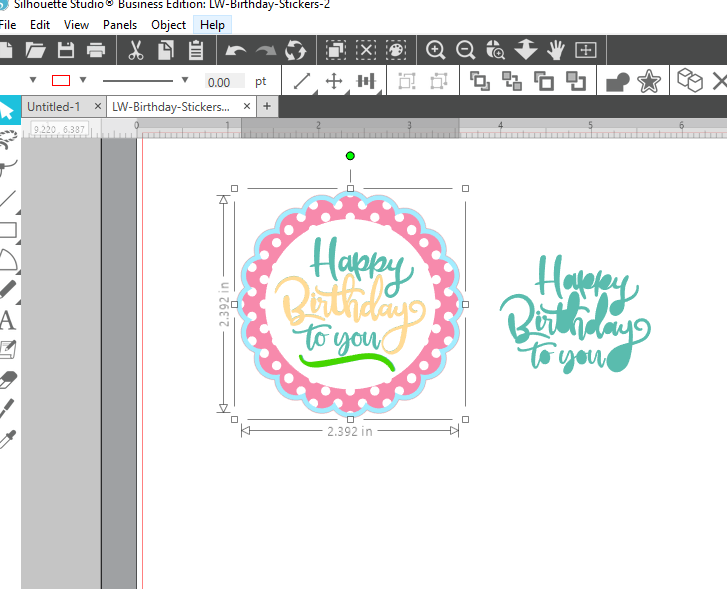This screenshot has height=589, width=727.
Task: Activate the Pan hand tool
Action: point(556,50)
